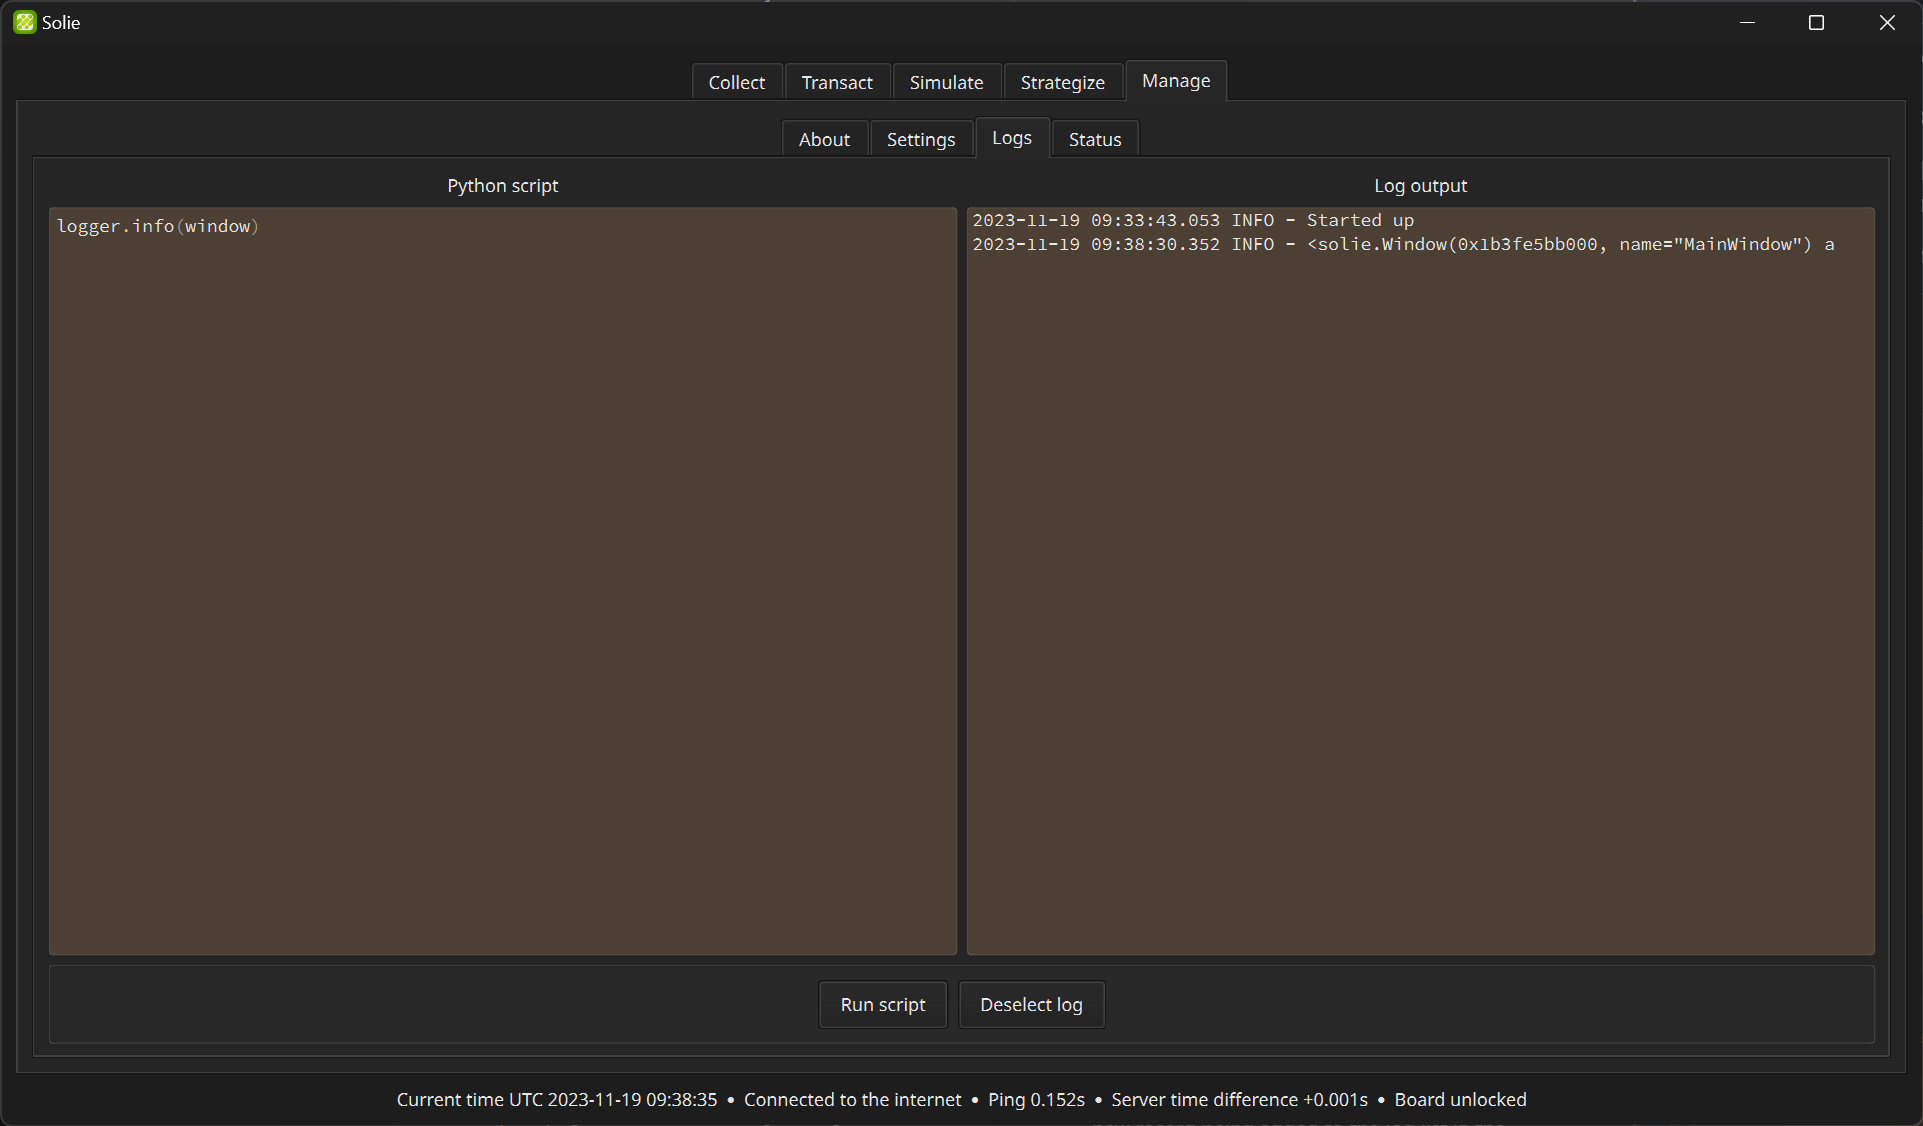Click inside the Python script editor
The image size is (1923, 1126).
coord(502,580)
